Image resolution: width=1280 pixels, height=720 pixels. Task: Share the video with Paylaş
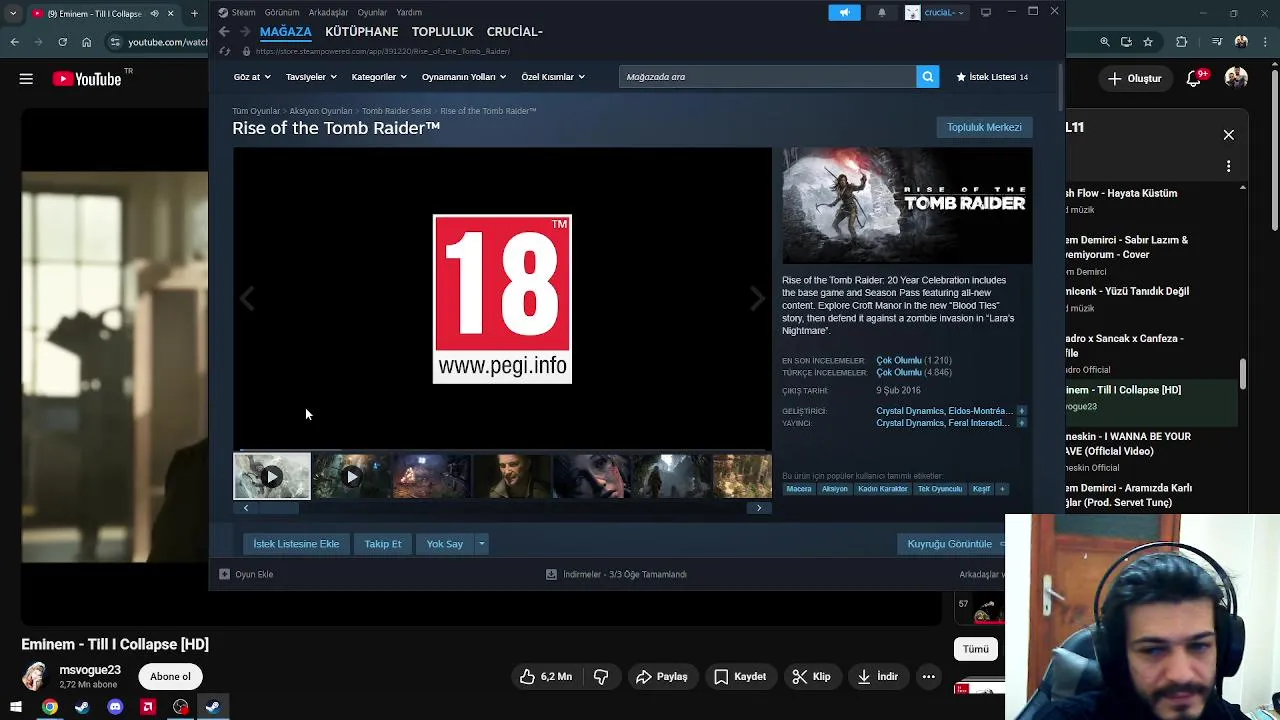click(x=662, y=677)
